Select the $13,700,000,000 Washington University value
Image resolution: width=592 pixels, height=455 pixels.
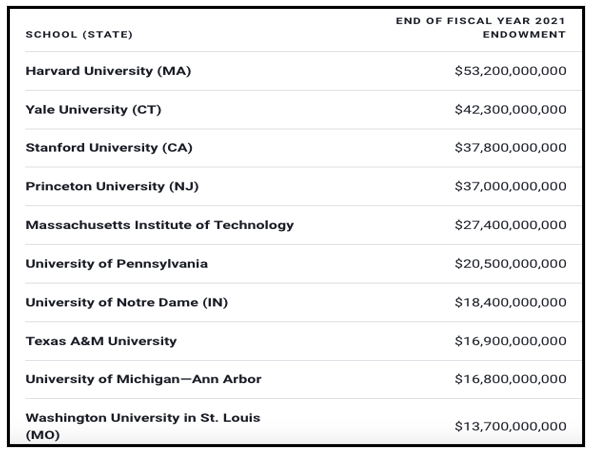510,426
